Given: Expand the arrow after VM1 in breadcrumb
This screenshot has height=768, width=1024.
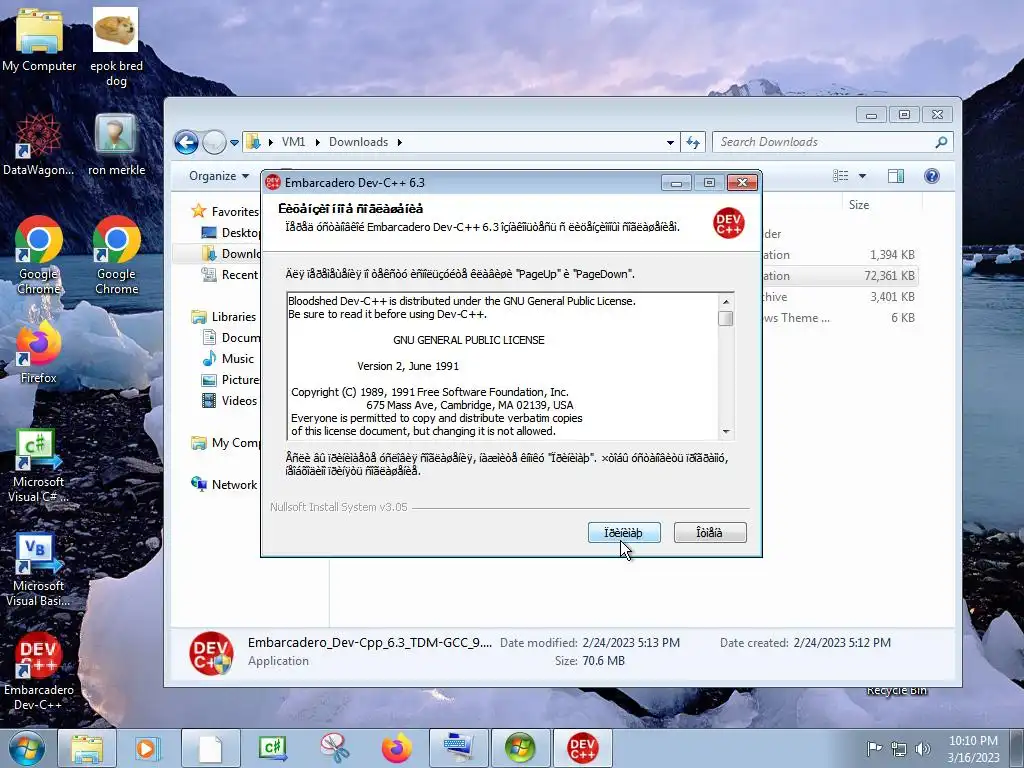Looking at the screenshot, I should coord(317,142).
